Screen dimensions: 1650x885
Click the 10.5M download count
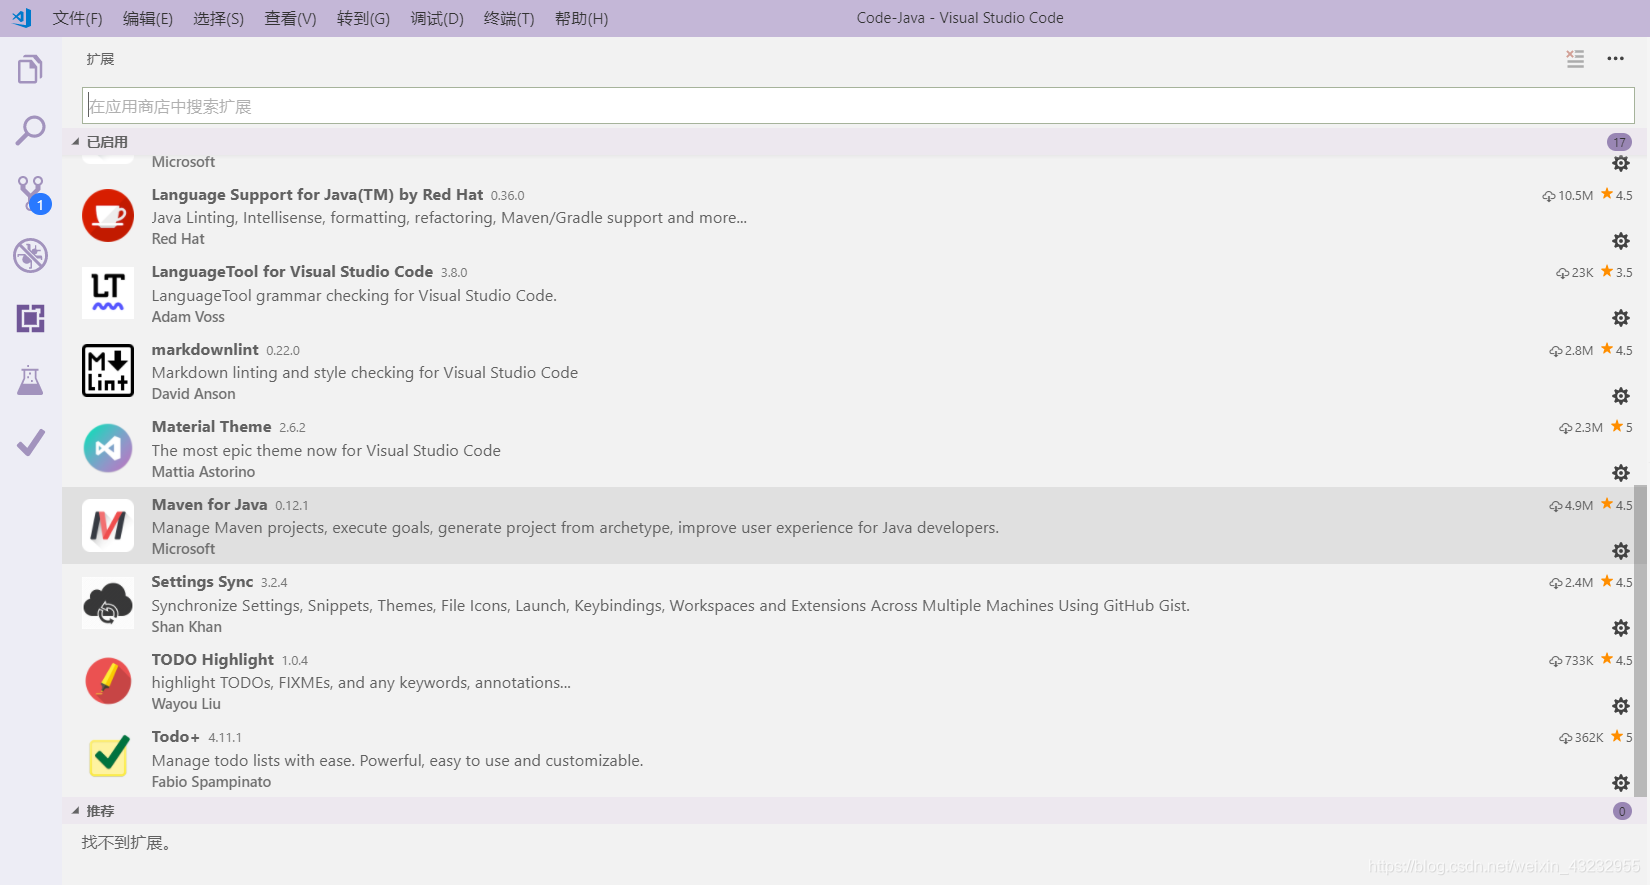tap(1568, 196)
